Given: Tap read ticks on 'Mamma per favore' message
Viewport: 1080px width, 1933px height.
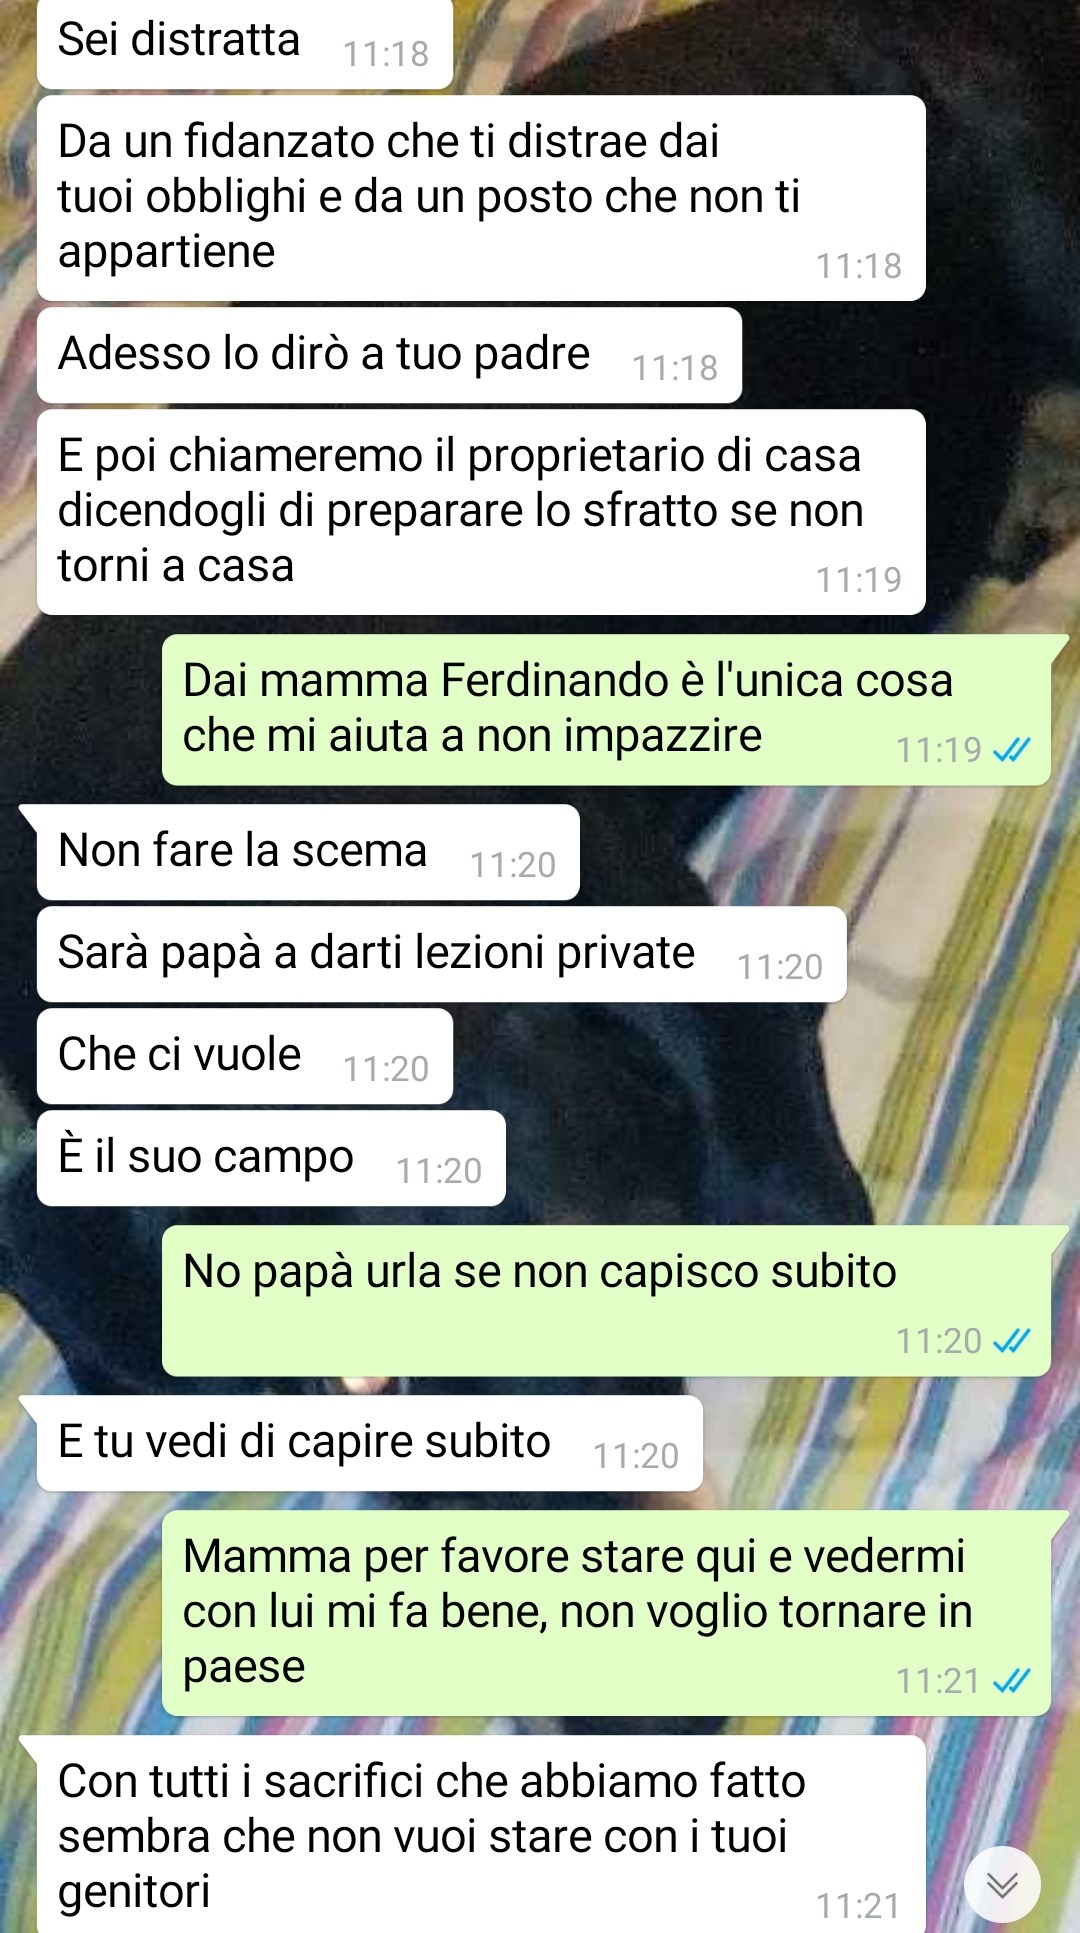Looking at the screenshot, I should point(1011,1681).
